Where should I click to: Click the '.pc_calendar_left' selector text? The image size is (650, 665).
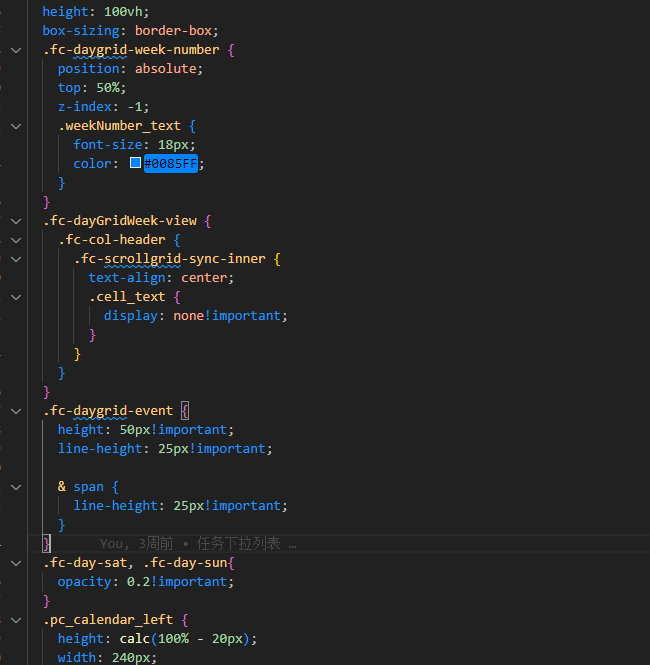point(108,620)
